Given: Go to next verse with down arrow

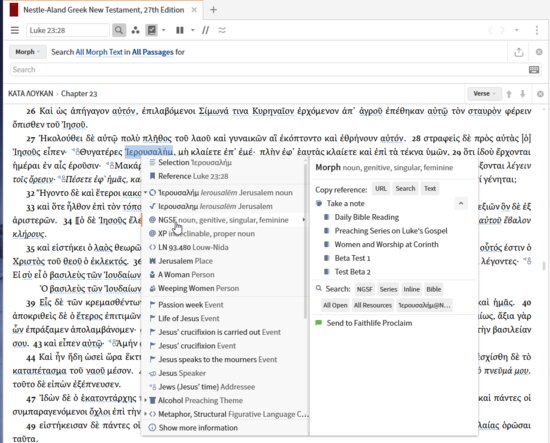Looking at the screenshot, I should click(523, 94).
